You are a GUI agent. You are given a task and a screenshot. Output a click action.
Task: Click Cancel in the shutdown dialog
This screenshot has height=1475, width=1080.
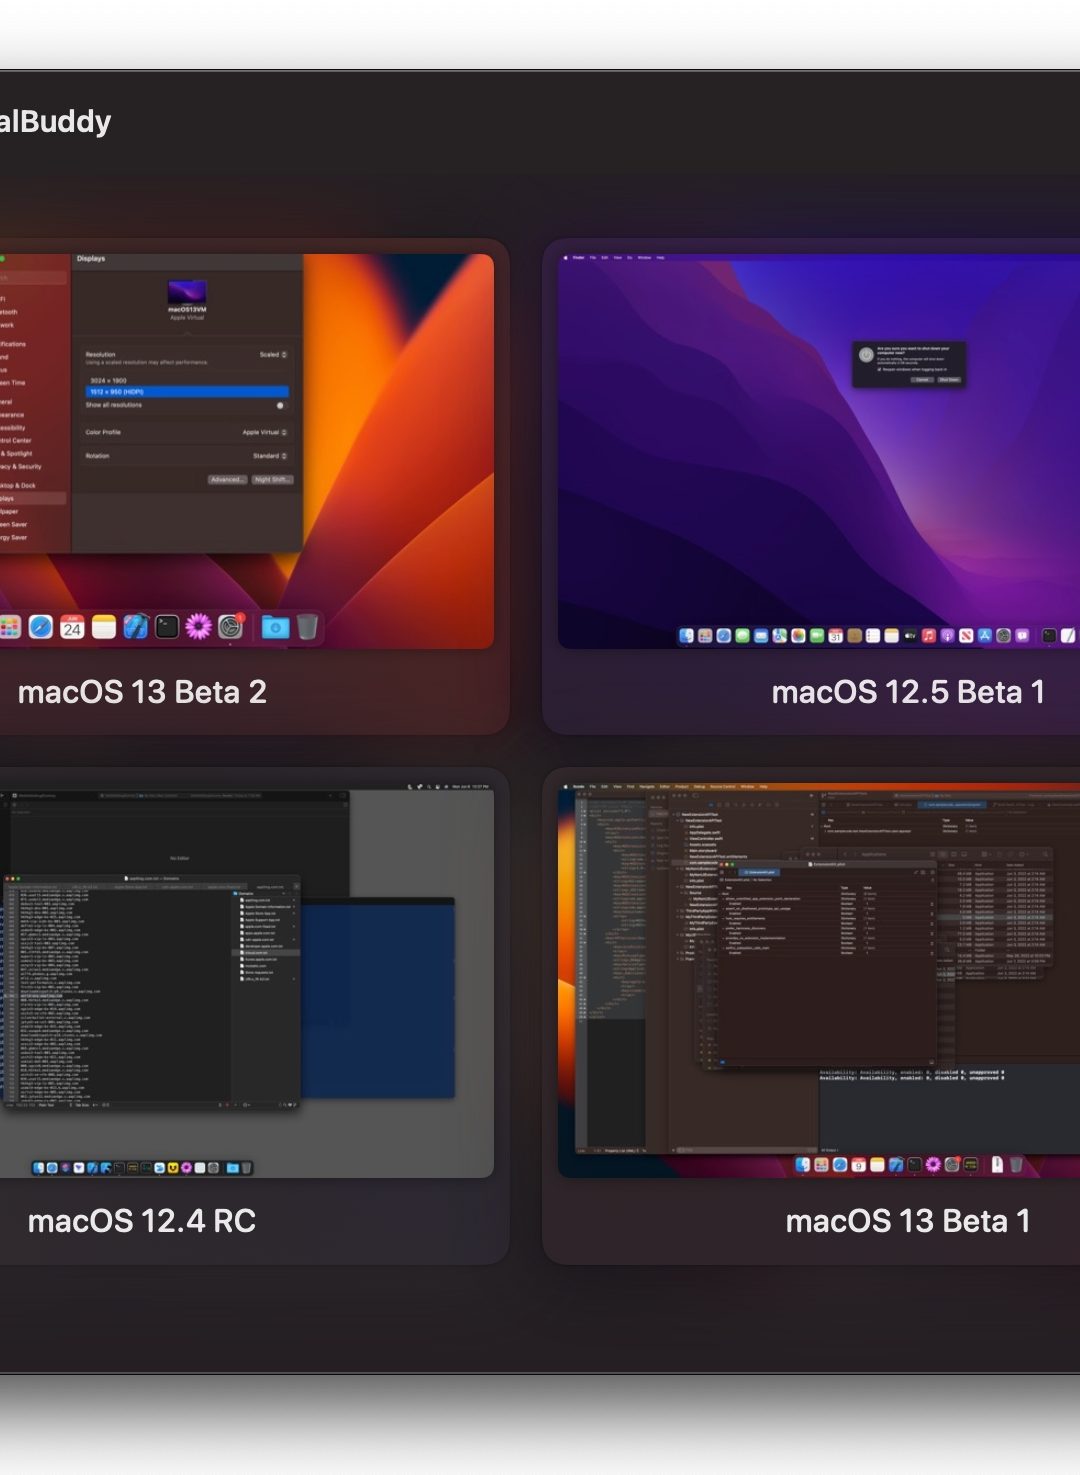tap(921, 380)
